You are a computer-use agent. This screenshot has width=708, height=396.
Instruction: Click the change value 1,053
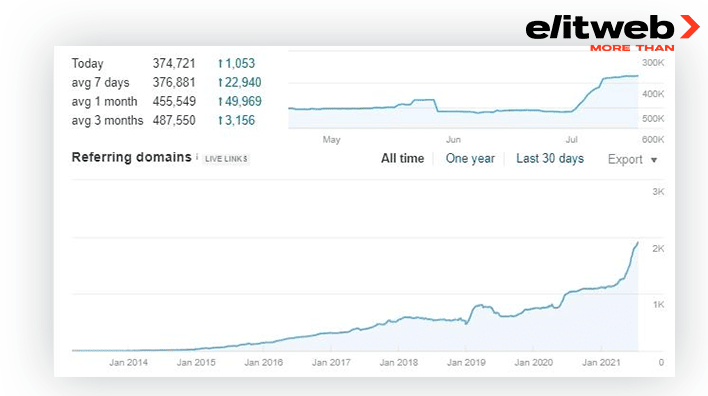pyautogui.click(x=237, y=63)
